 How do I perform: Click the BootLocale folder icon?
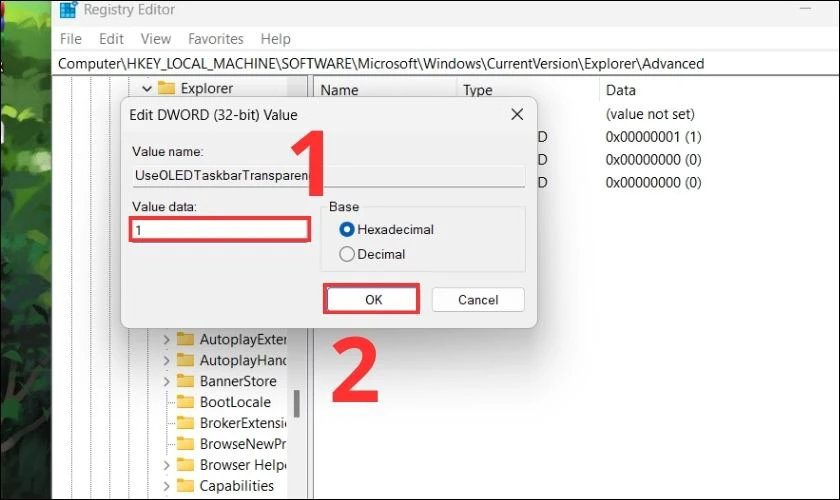click(185, 402)
